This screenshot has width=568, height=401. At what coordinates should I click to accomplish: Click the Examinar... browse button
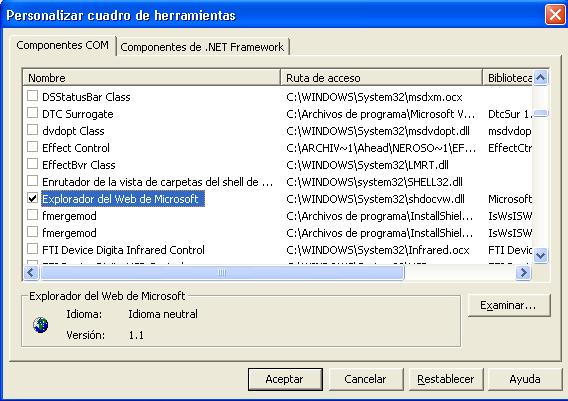pyautogui.click(x=509, y=305)
